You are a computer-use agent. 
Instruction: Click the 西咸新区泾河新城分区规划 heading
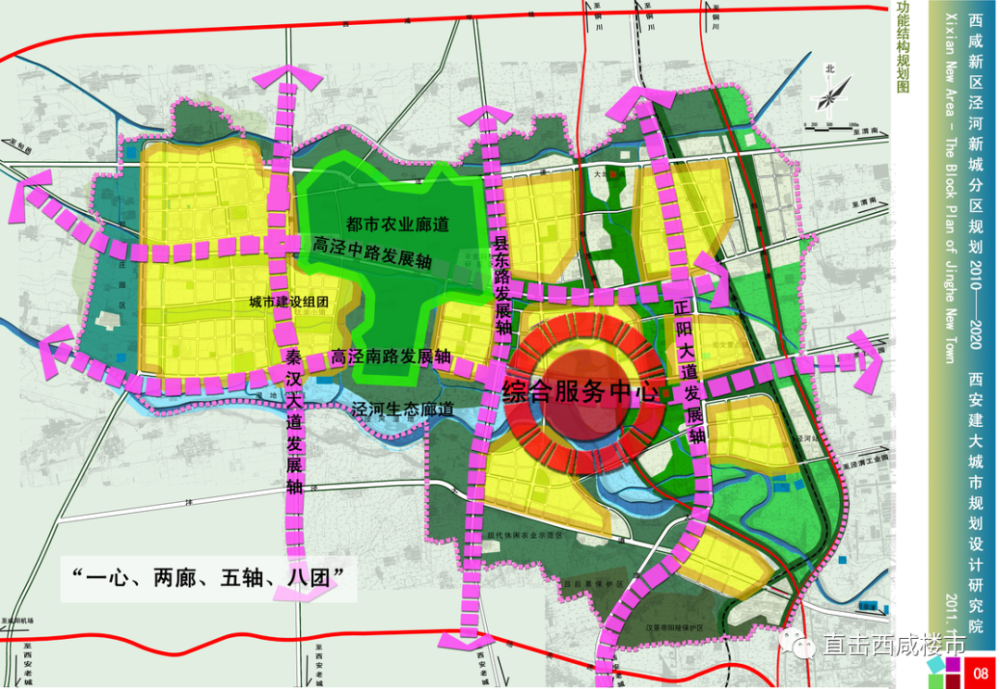(x=976, y=132)
